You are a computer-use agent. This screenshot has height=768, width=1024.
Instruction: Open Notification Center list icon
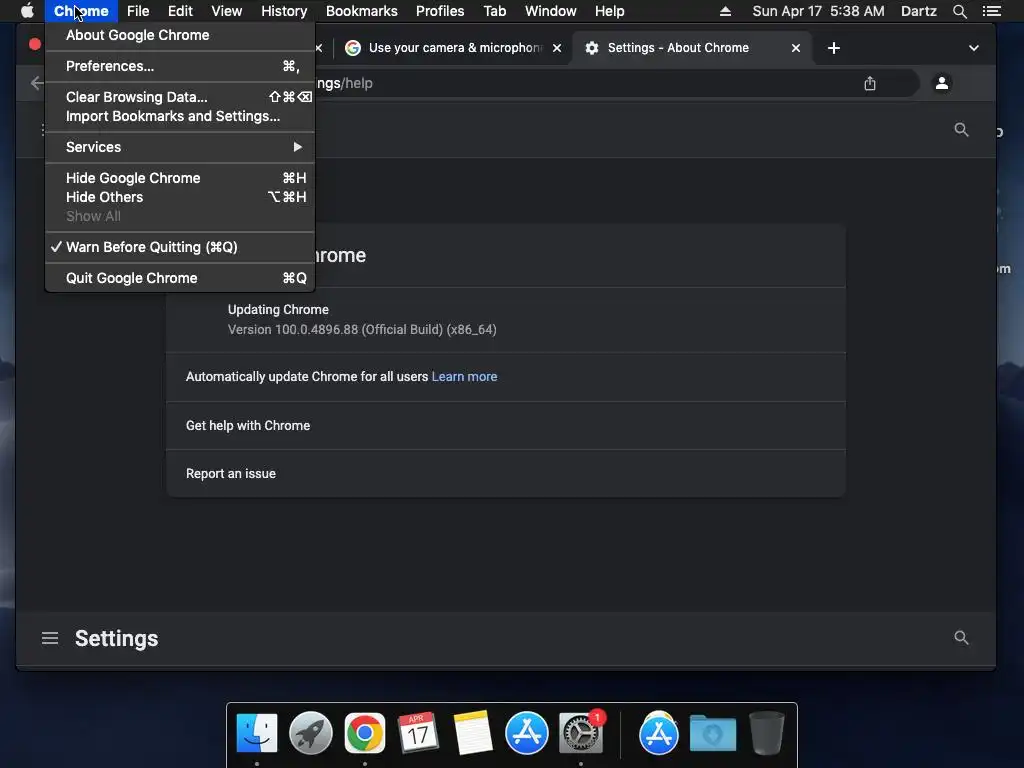point(991,11)
